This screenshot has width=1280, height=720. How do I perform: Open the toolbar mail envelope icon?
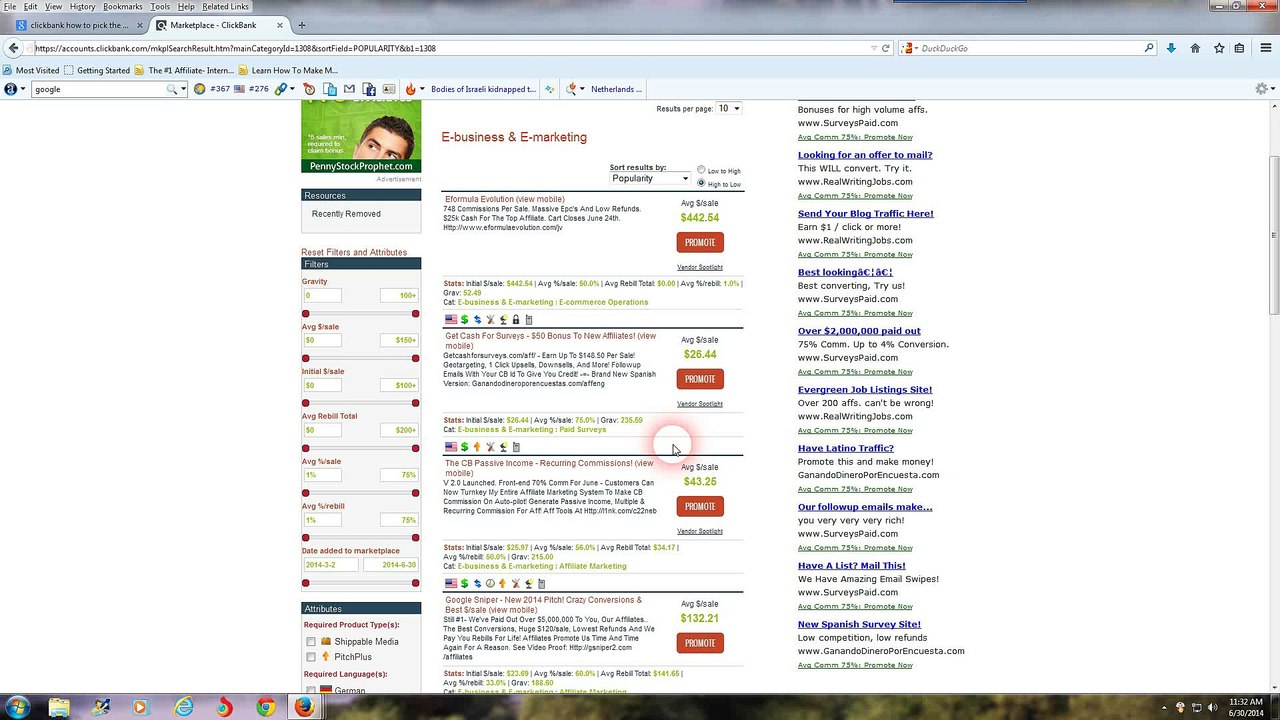349,89
